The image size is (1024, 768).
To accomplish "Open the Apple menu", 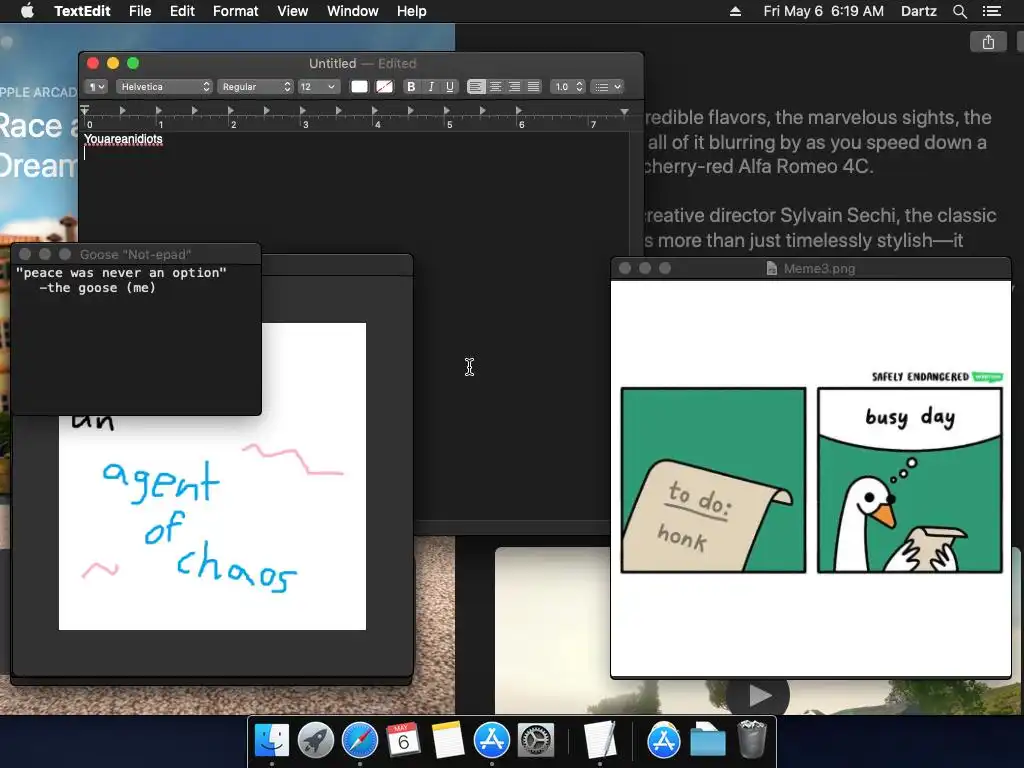I will tap(27, 11).
